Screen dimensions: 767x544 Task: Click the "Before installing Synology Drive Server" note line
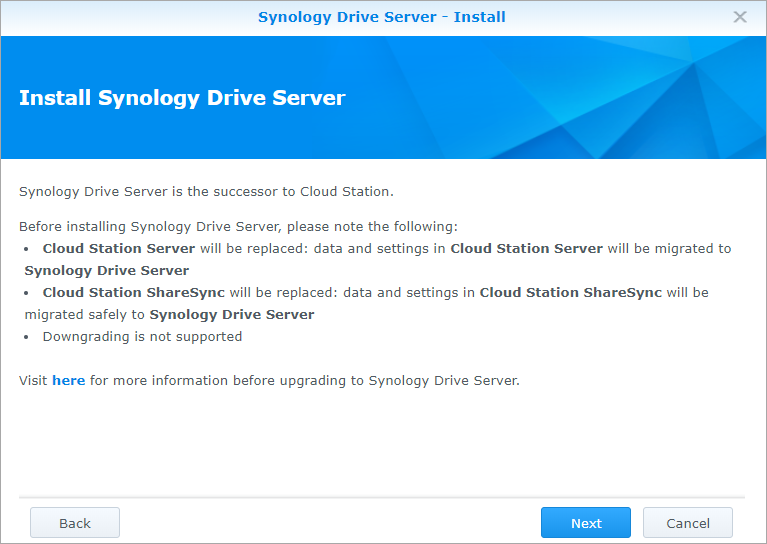click(x=238, y=227)
